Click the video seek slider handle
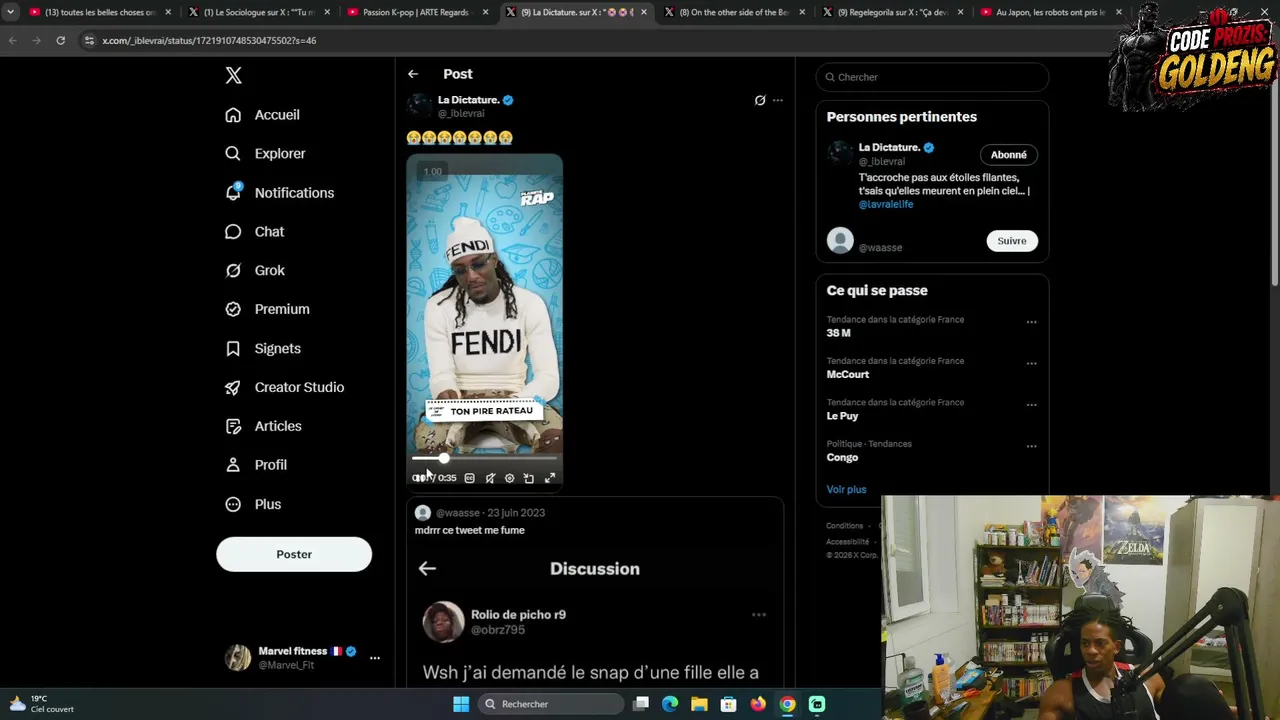Image resolution: width=1280 pixels, height=720 pixels. click(x=444, y=459)
